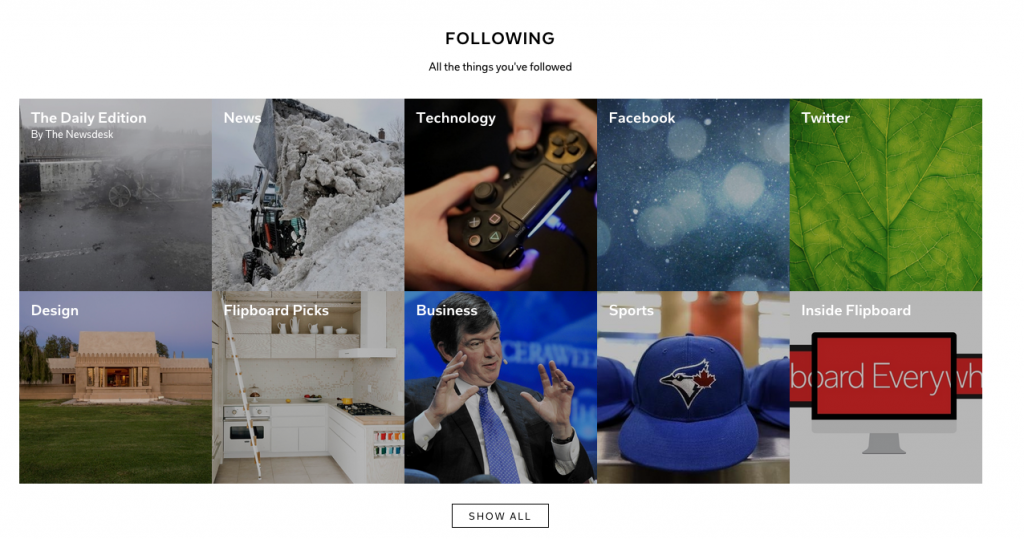Click the 'Flipboard Picks' title label
1024x539 pixels.
tap(276, 310)
